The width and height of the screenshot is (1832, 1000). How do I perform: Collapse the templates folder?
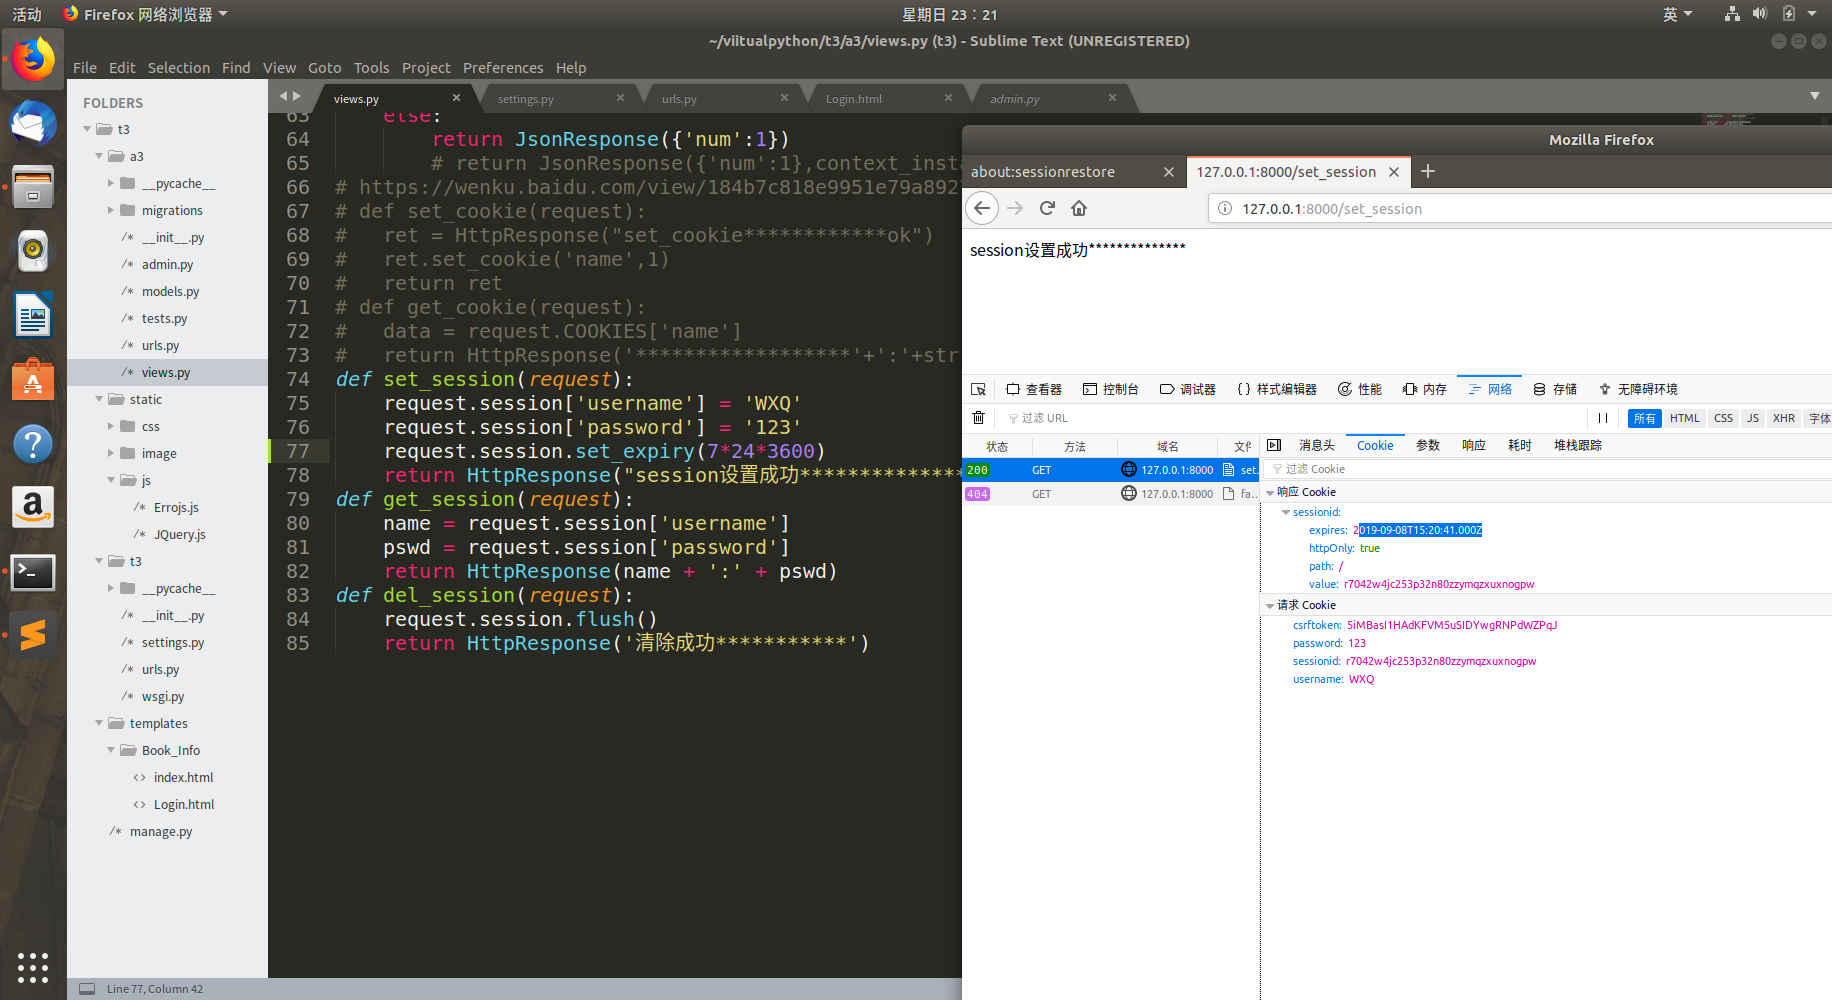click(99, 723)
